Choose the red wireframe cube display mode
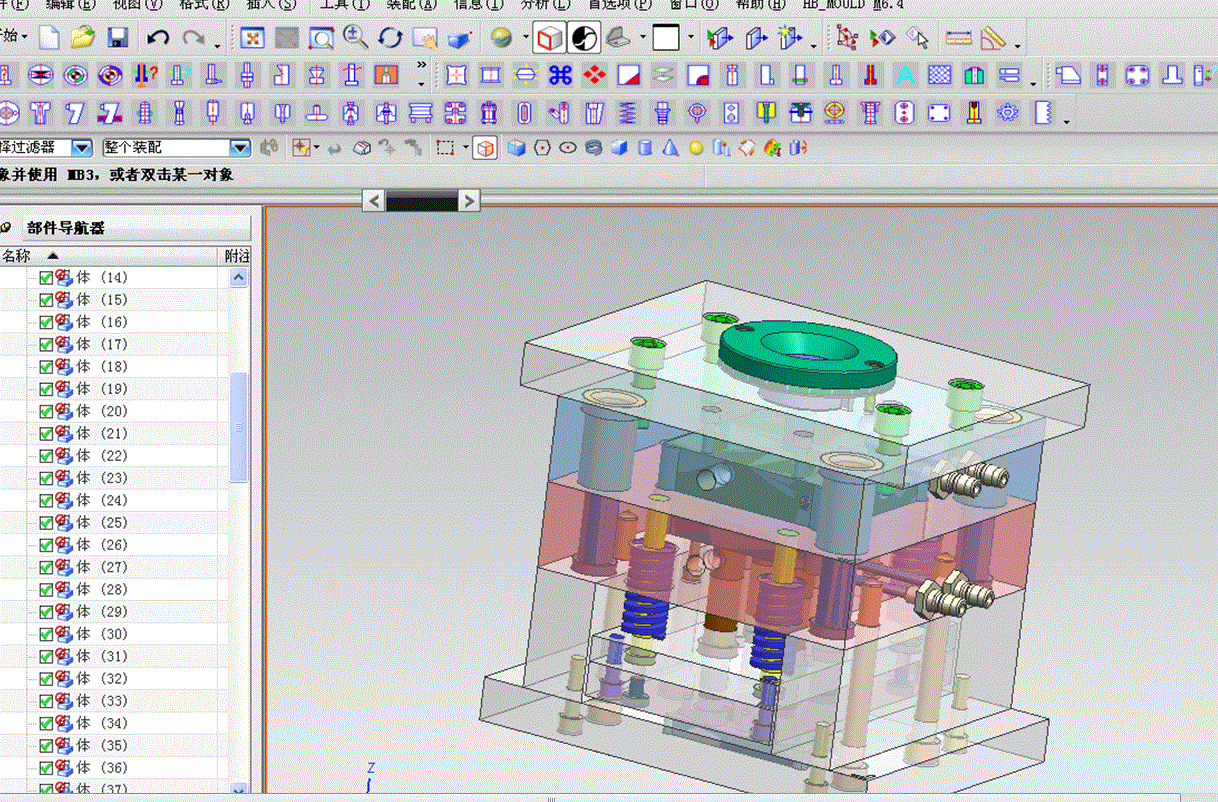 [548, 38]
